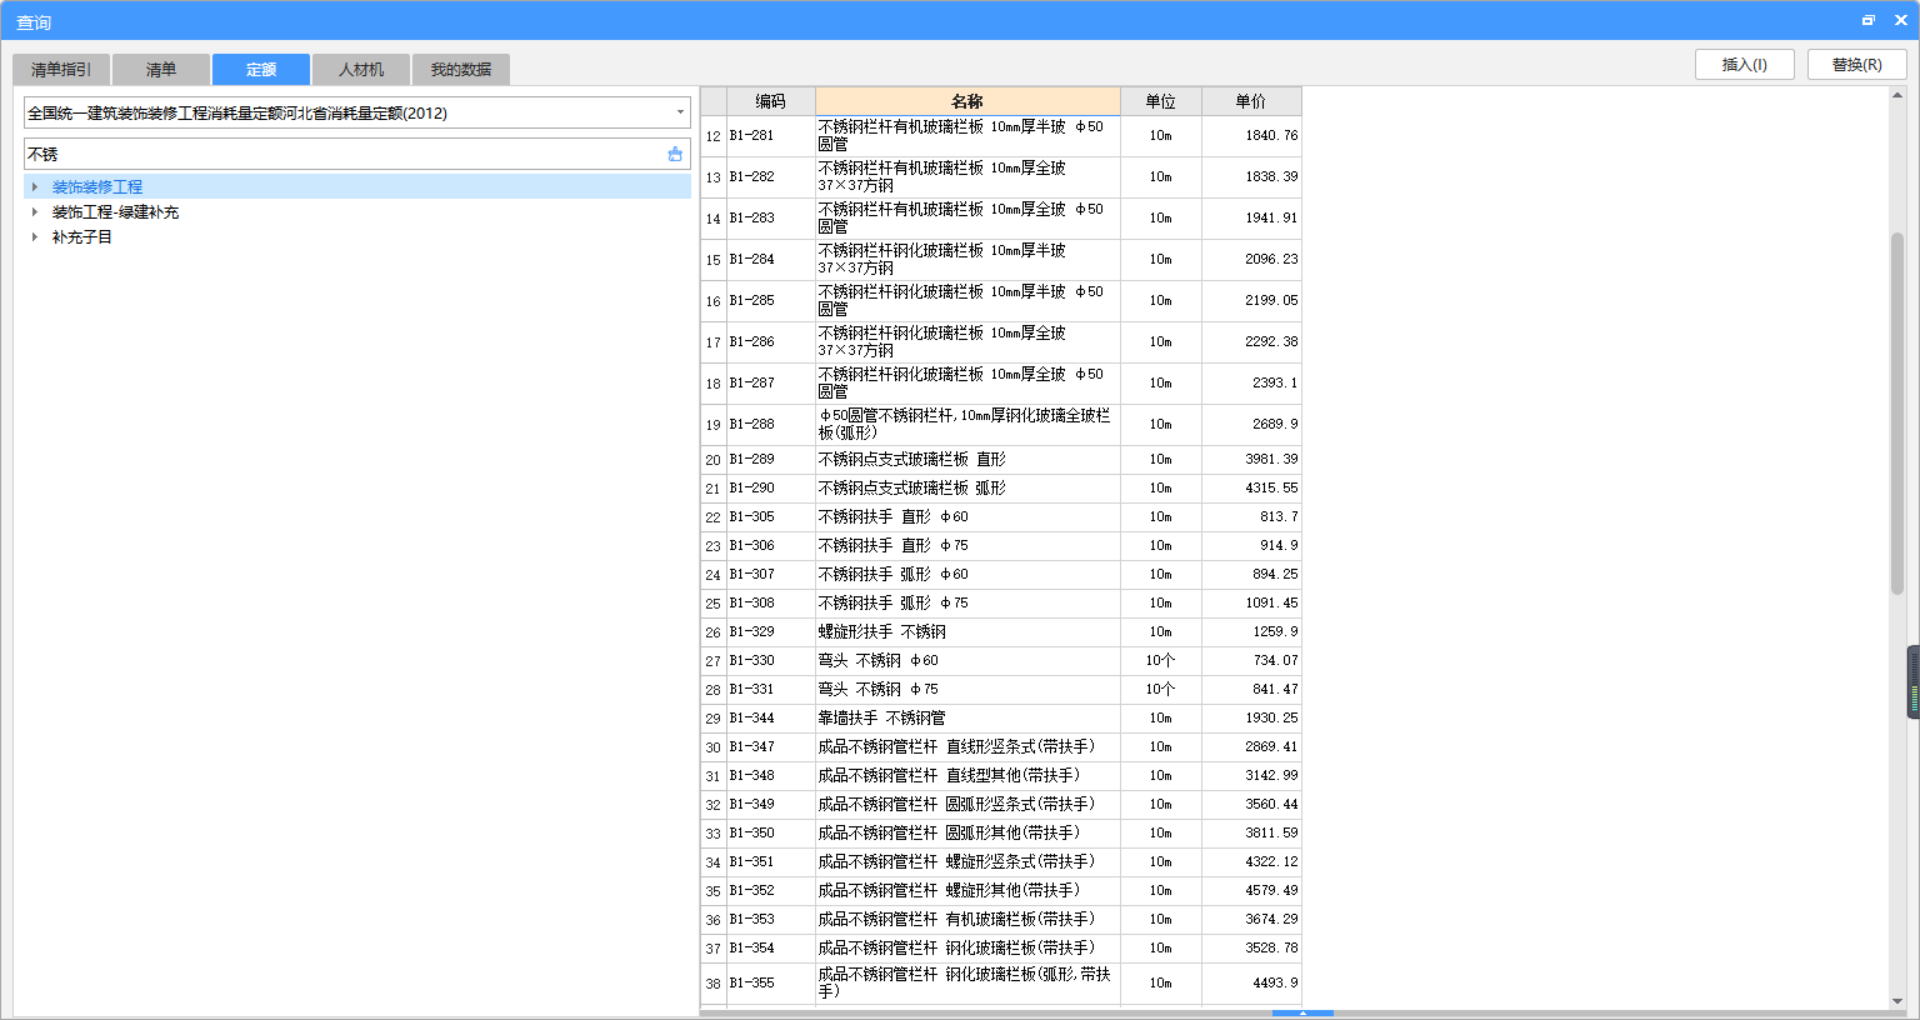Select 弯头 不锈钢 φ60 row
The width and height of the screenshot is (1920, 1020).
[x=1001, y=661]
